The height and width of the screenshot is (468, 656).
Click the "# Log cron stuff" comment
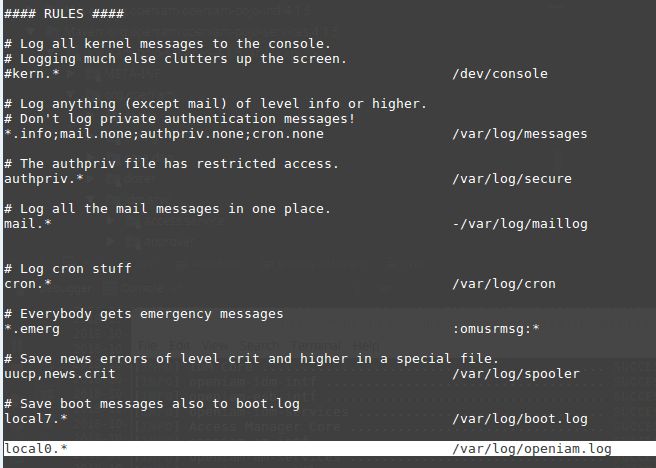click(x=68, y=269)
